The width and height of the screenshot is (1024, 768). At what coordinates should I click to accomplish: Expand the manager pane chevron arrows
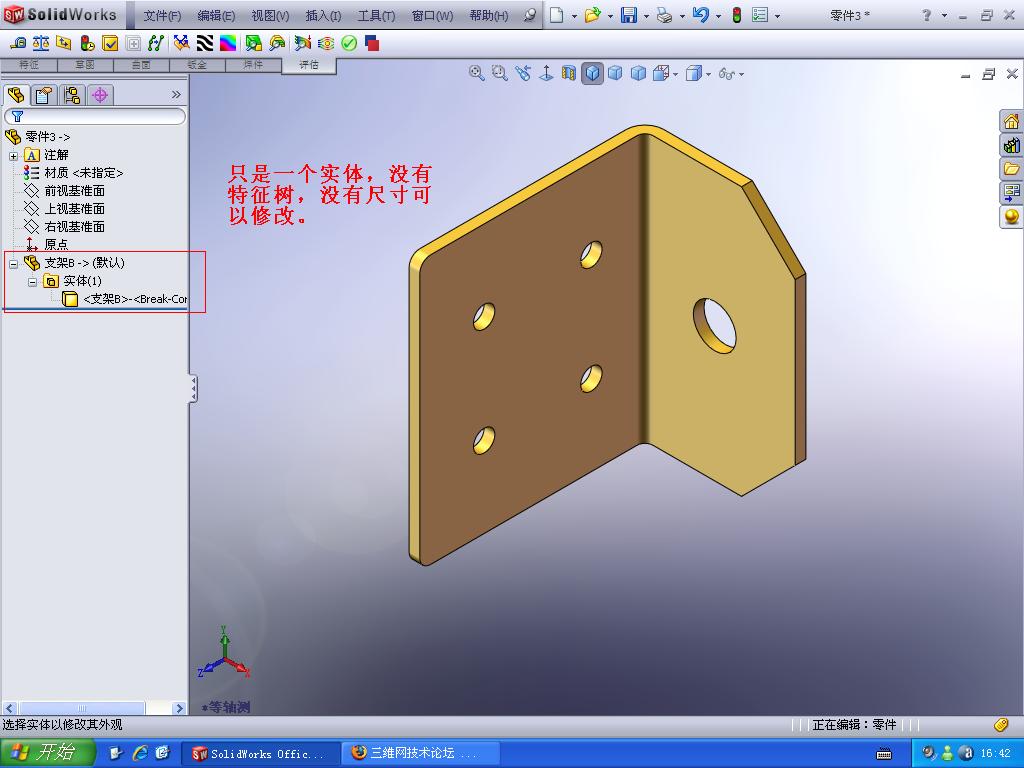pos(176,95)
